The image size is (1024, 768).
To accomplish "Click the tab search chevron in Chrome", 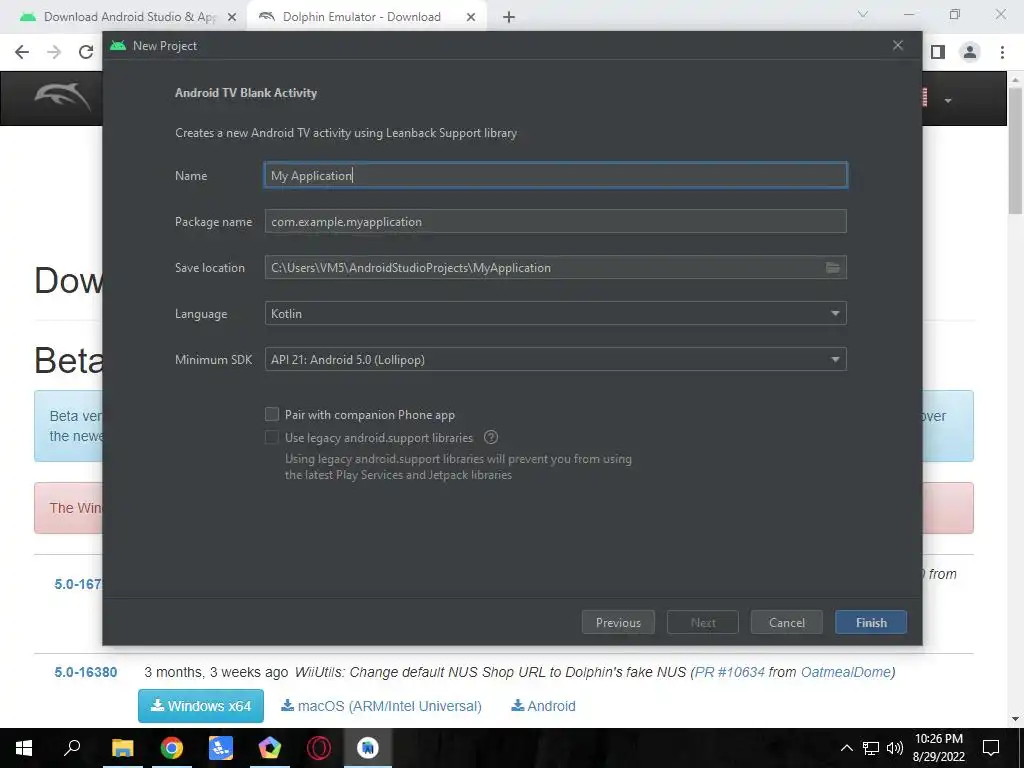I will 863,14.
